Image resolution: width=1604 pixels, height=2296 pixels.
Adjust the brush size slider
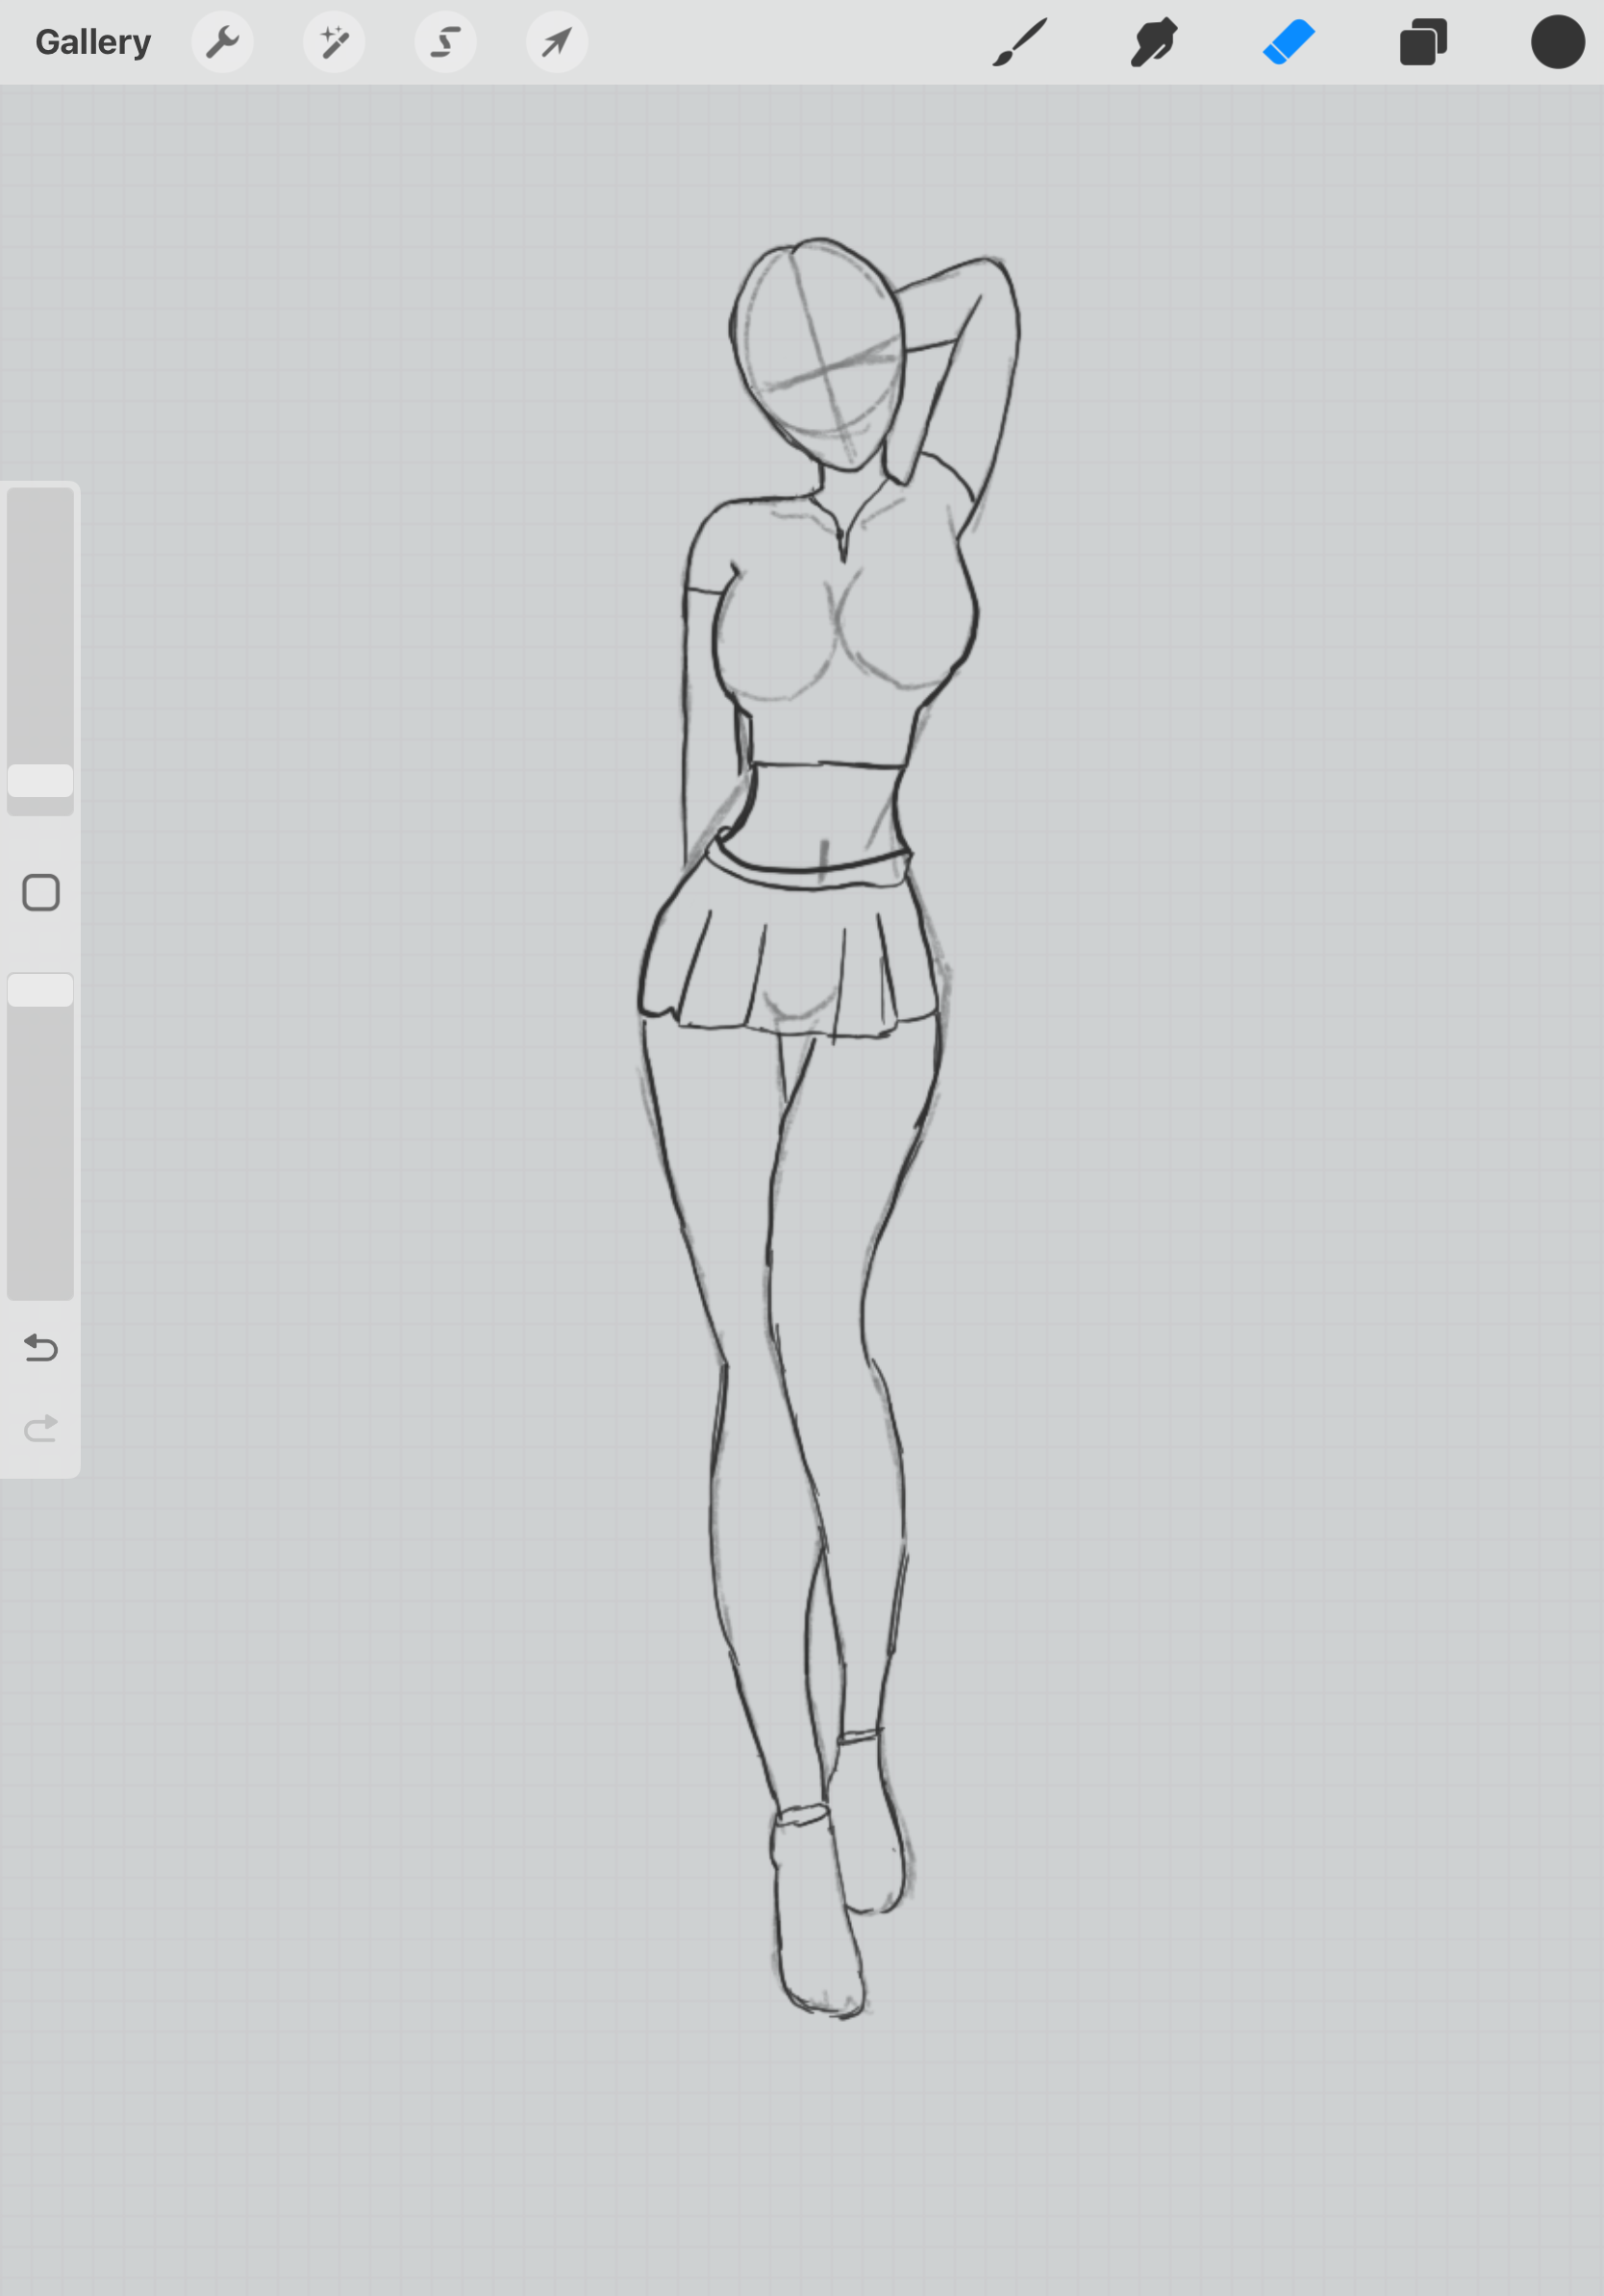pyautogui.click(x=40, y=651)
